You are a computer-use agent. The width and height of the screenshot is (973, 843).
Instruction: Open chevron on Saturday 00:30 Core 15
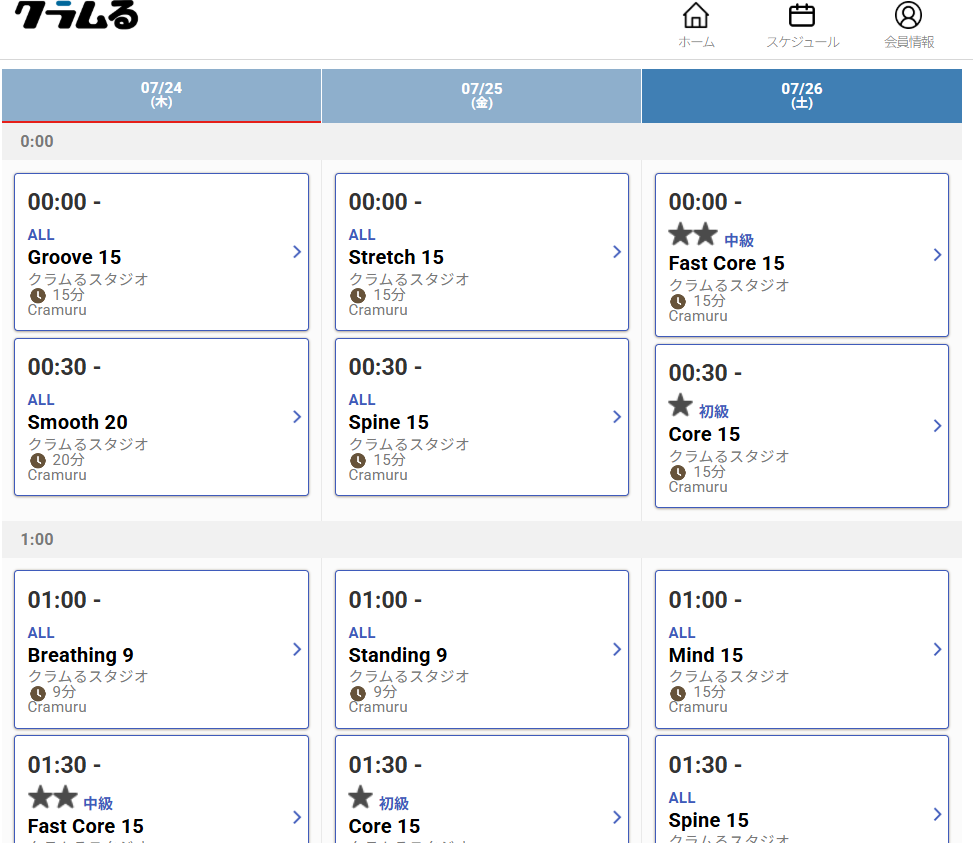click(x=937, y=426)
